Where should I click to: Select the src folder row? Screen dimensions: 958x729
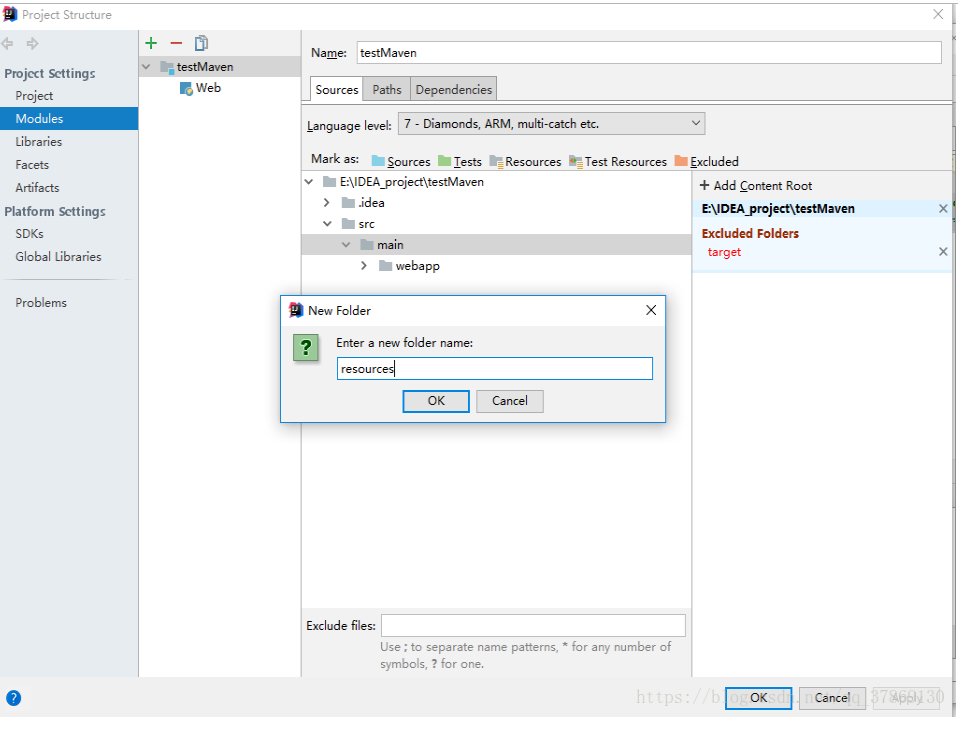click(x=496, y=224)
